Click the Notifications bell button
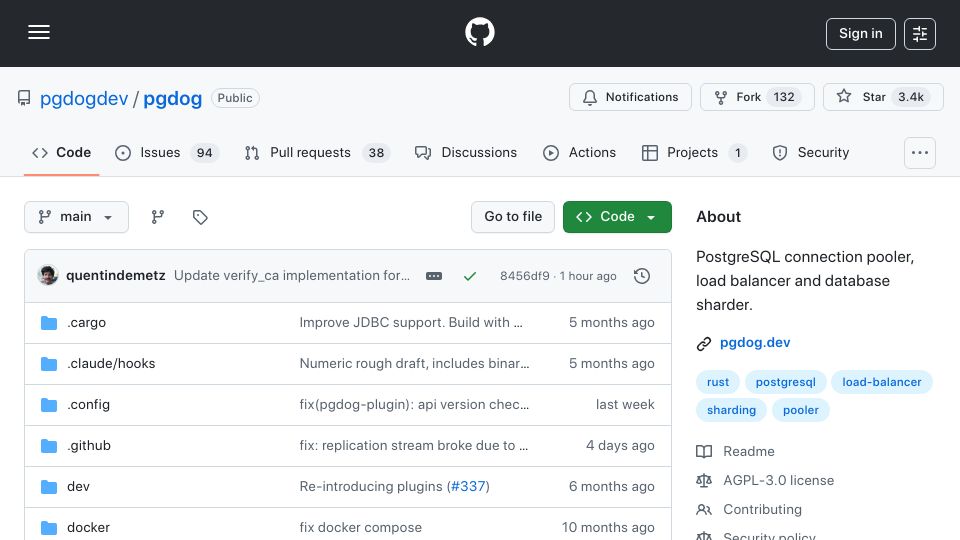The height and width of the screenshot is (540, 960). coord(630,97)
